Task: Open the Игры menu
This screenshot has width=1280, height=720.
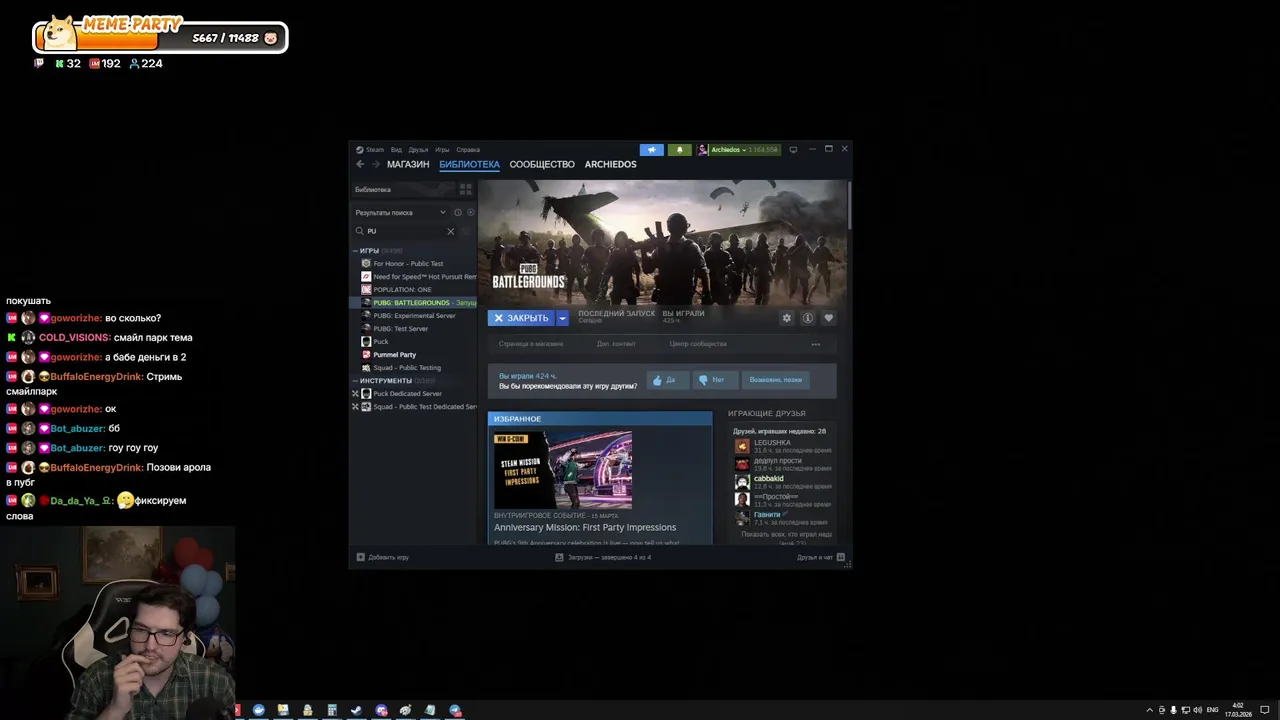Action: pyautogui.click(x=442, y=150)
